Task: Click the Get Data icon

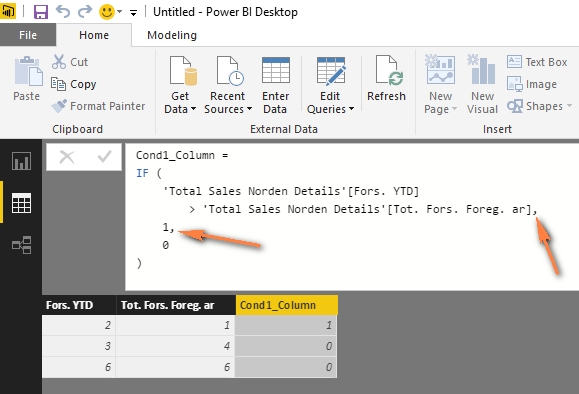Action: (182, 70)
